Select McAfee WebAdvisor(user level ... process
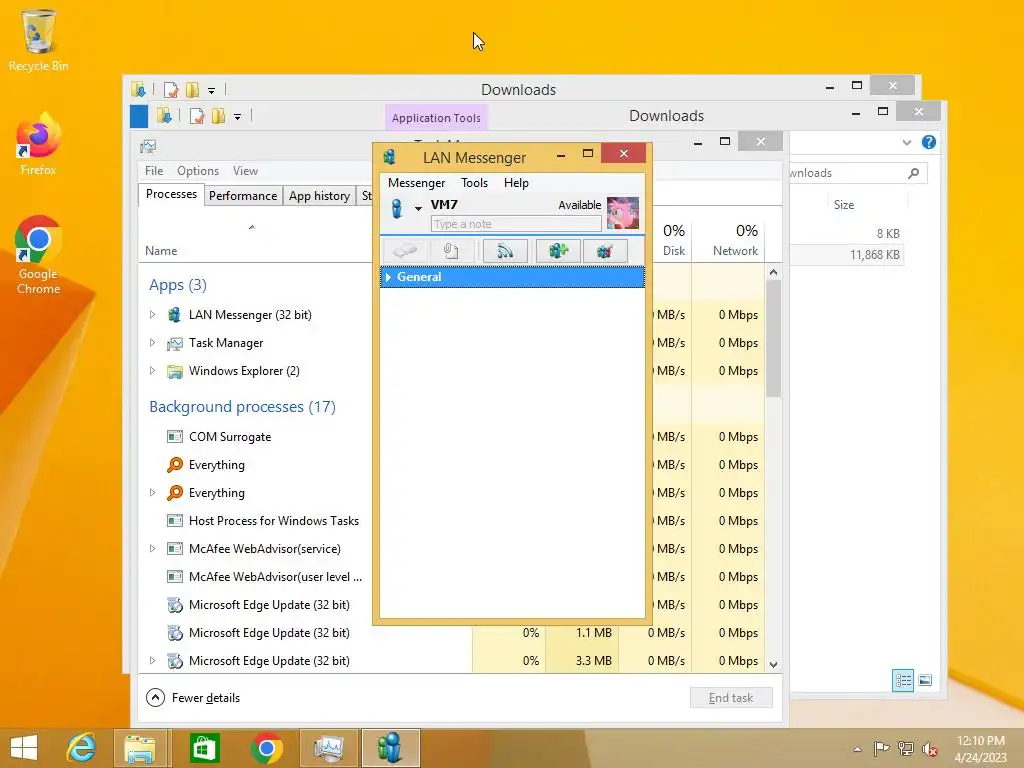The height and width of the screenshot is (768, 1024). [275, 577]
